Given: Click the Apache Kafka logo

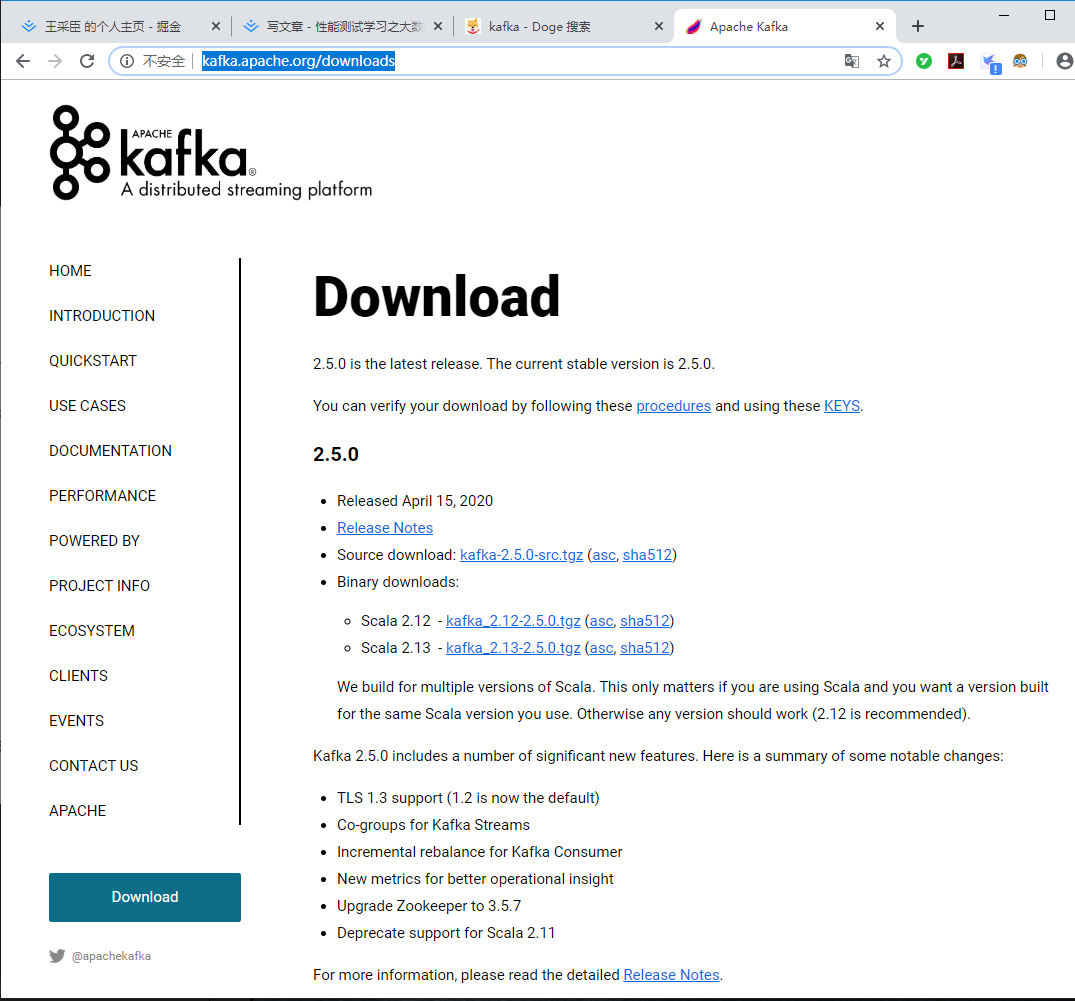Looking at the screenshot, I should click(x=210, y=152).
